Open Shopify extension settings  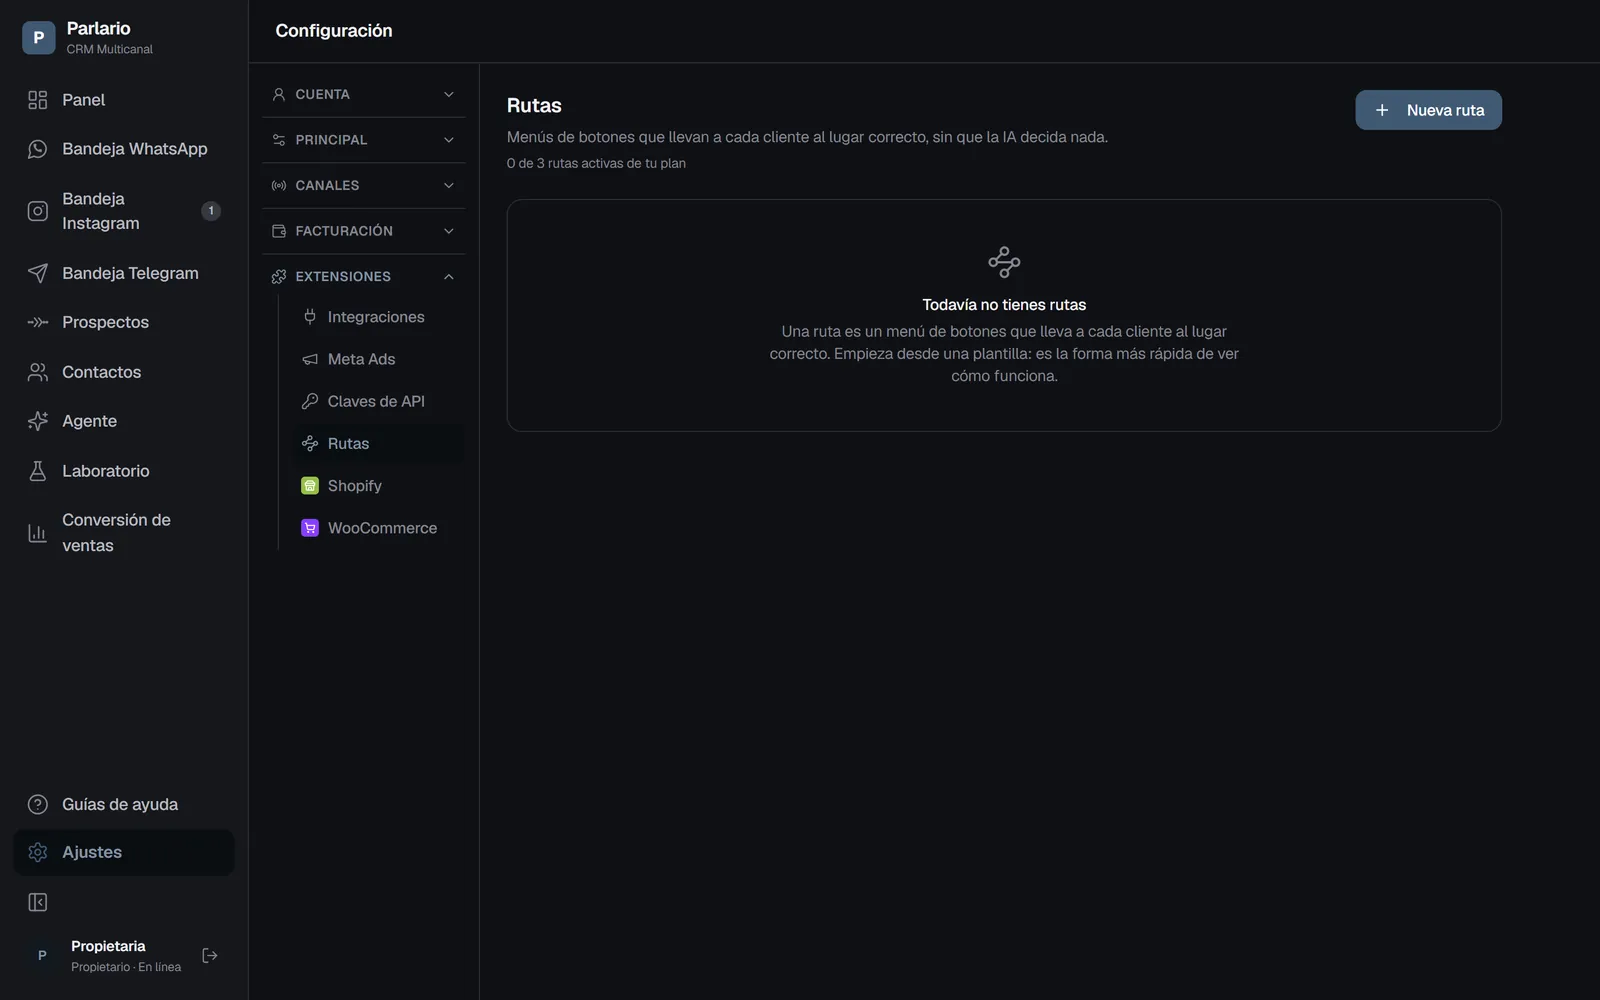(x=378, y=486)
